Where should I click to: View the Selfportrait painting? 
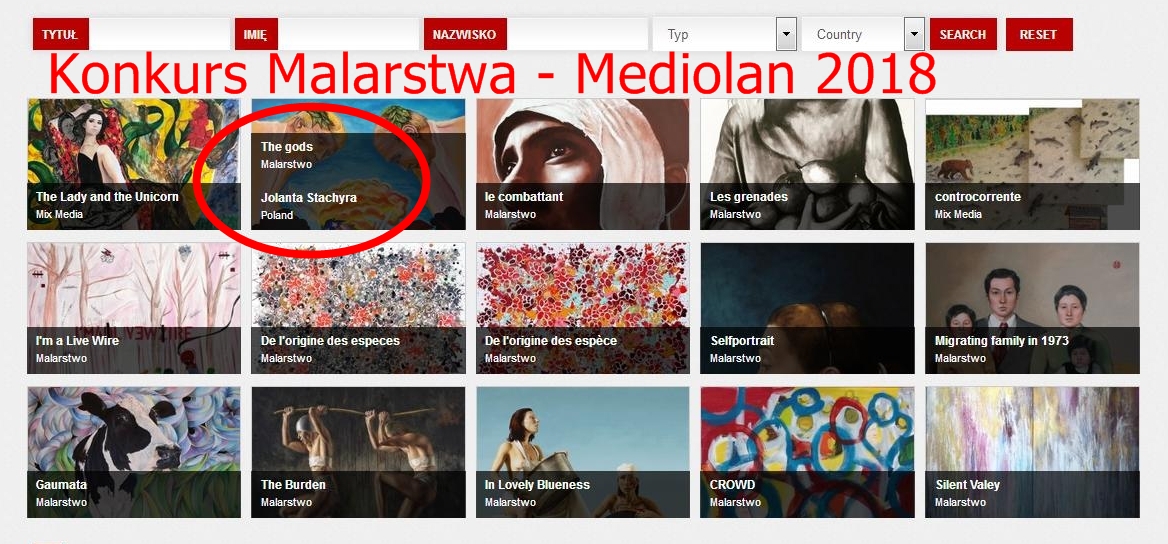807,308
